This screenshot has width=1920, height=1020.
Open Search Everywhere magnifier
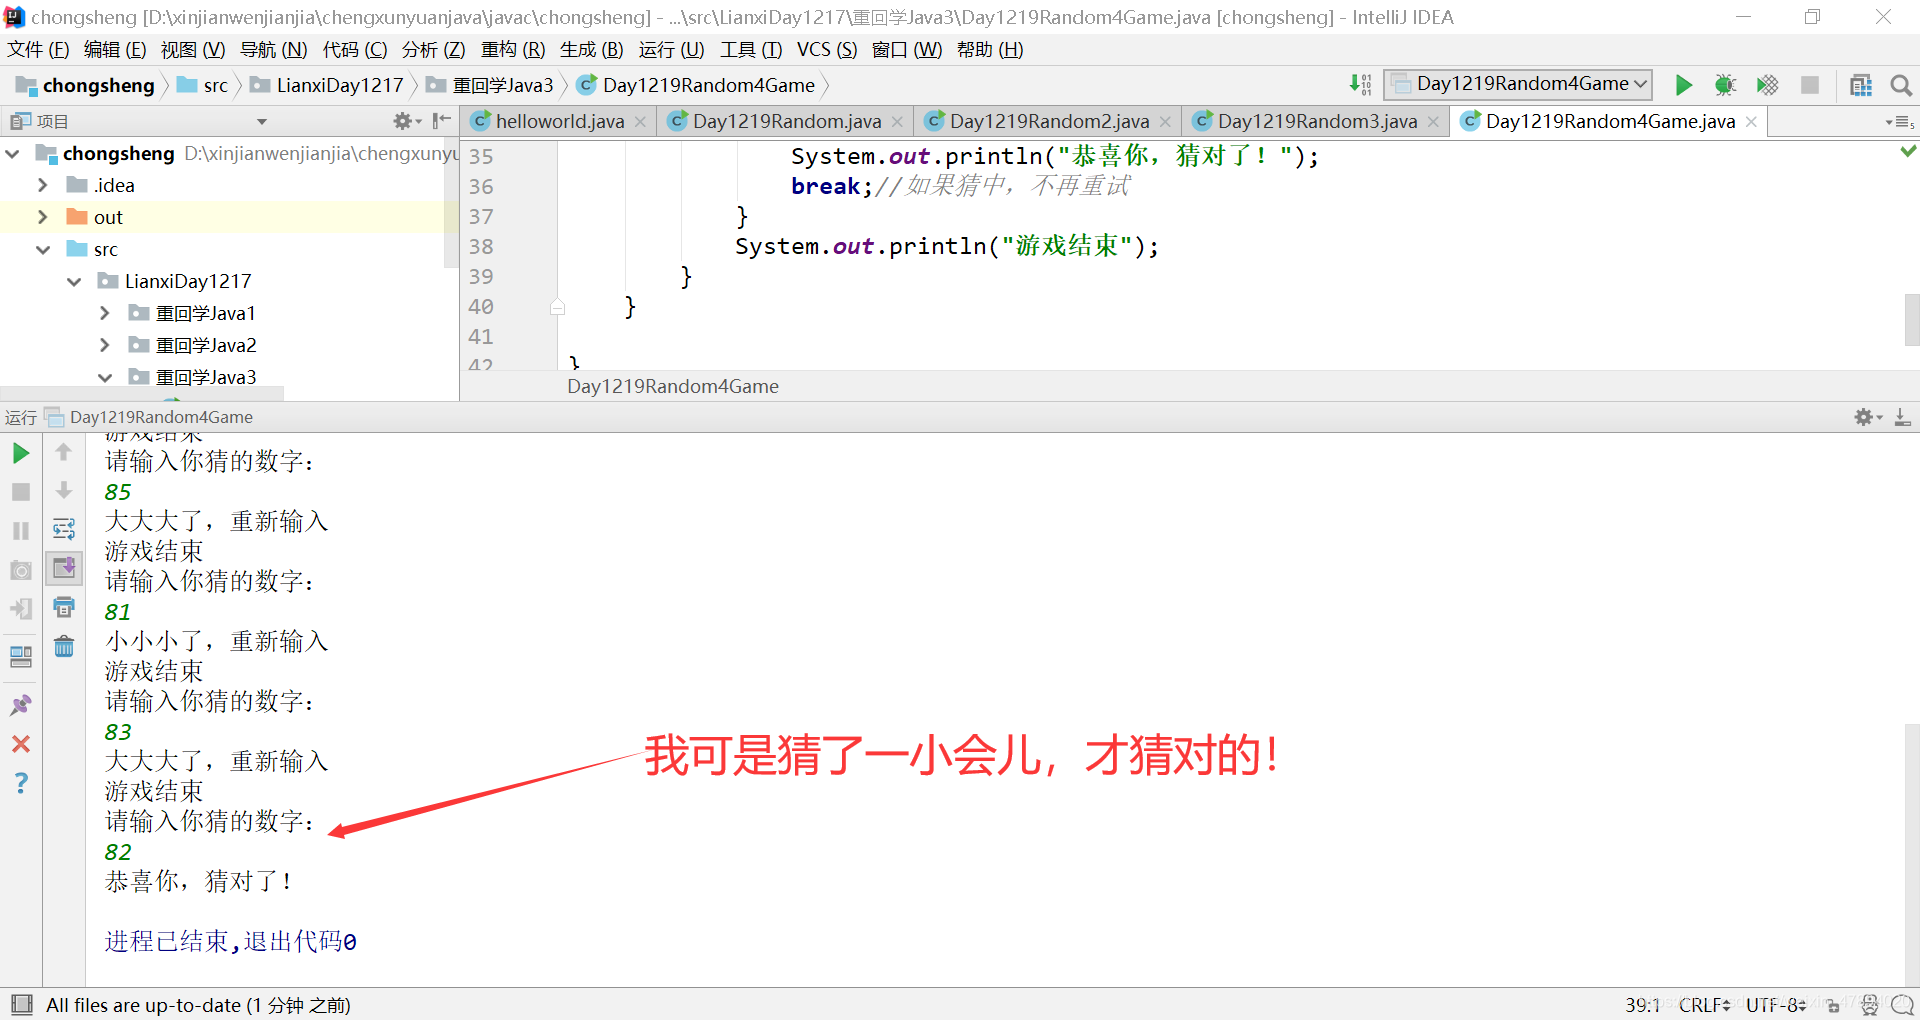click(1901, 85)
